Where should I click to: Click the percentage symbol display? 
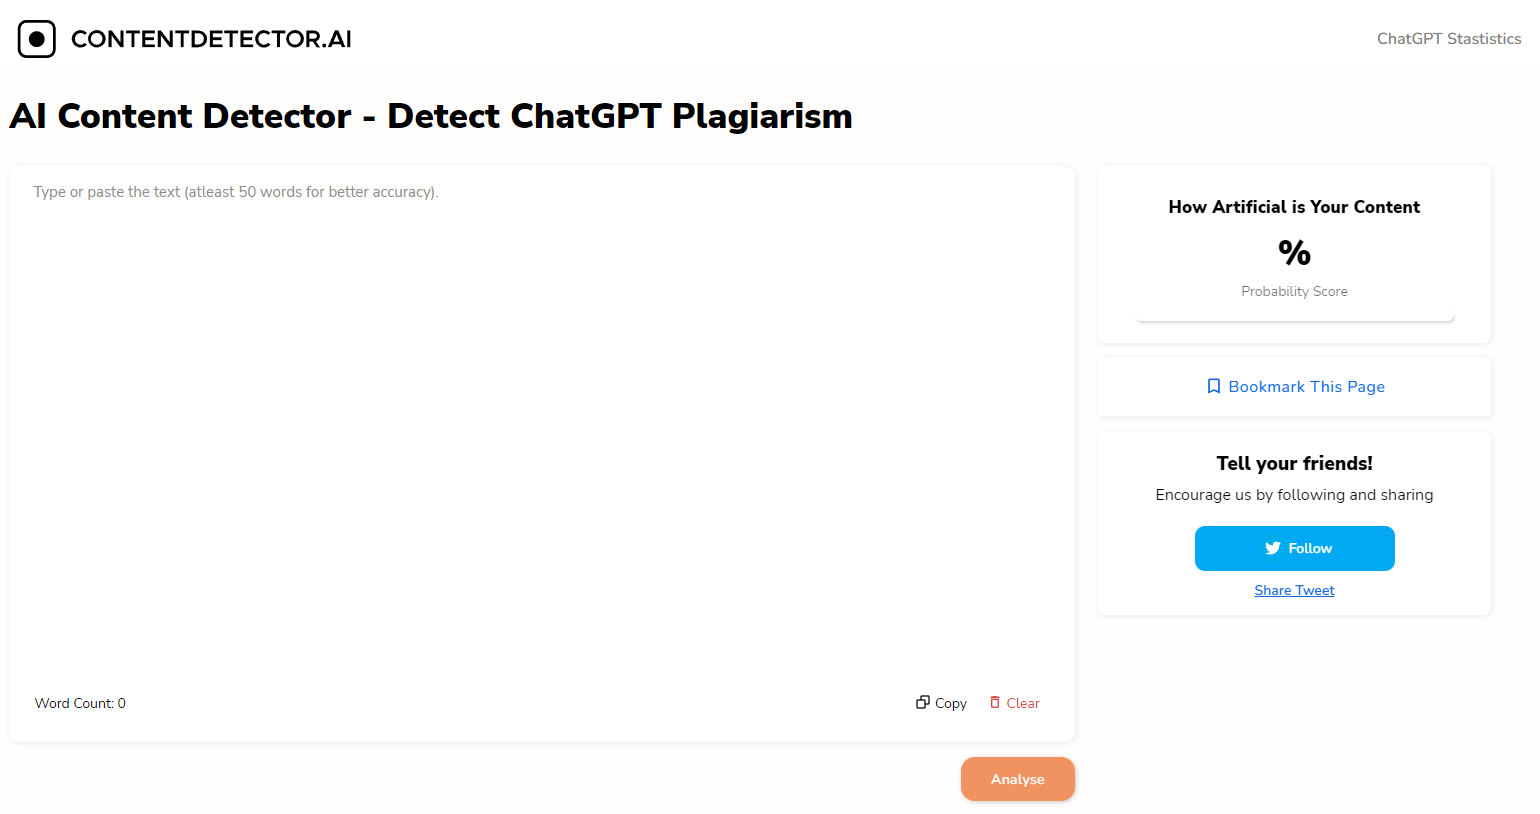point(1294,252)
